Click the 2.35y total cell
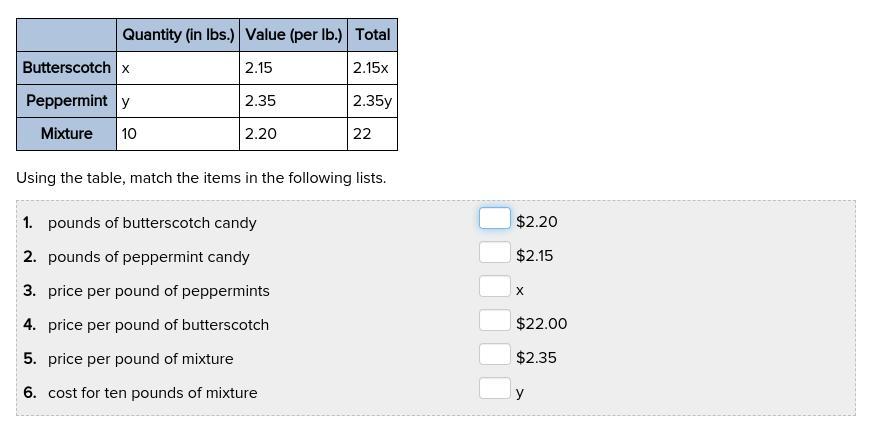The image size is (887, 448). [x=372, y=101]
